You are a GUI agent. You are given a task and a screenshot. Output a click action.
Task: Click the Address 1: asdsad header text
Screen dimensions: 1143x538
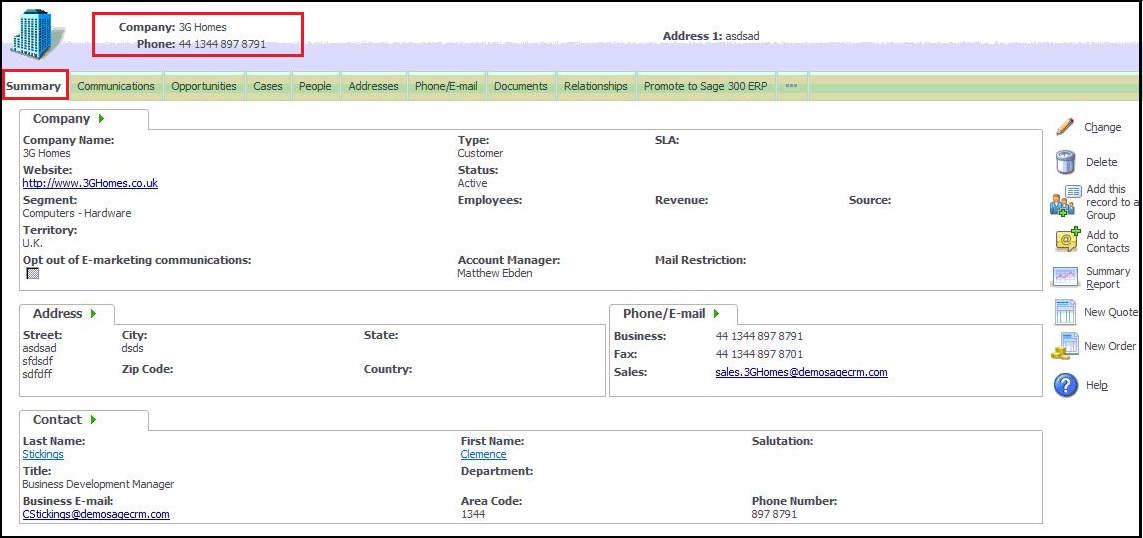pos(711,36)
